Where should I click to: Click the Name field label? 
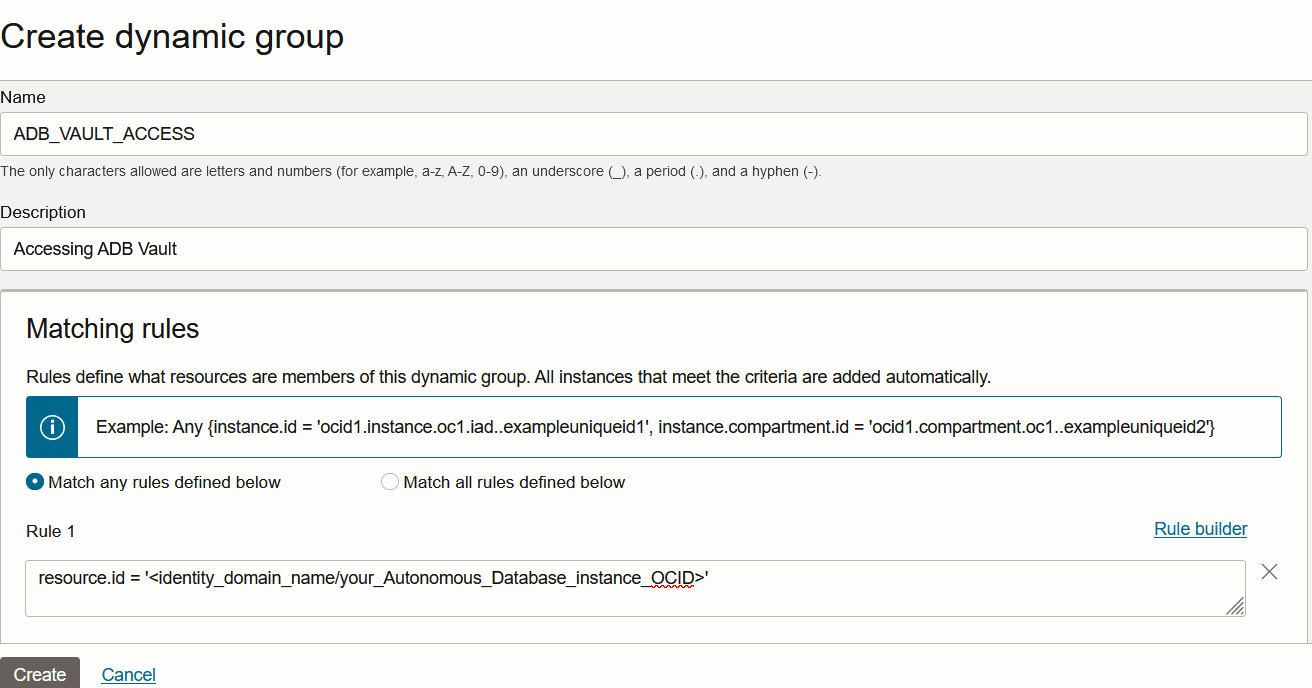tap(23, 97)
